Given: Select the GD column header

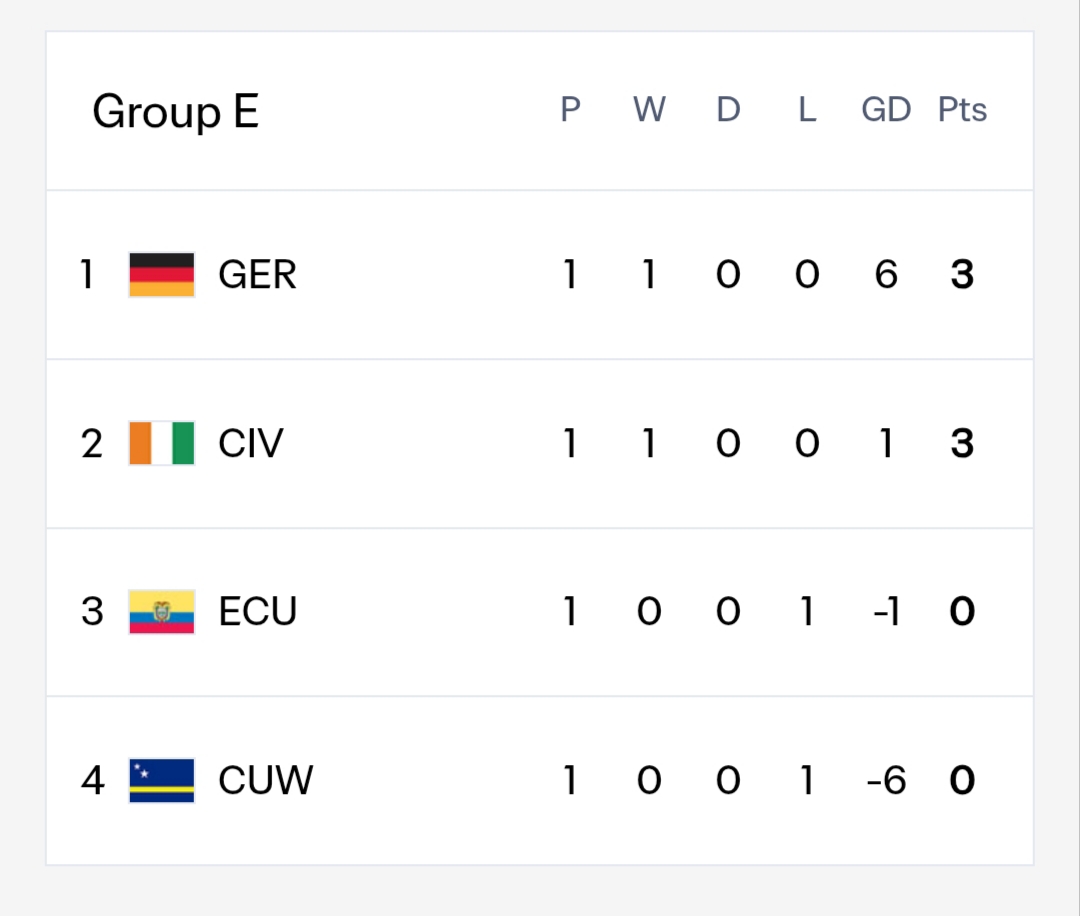Looking at the screenshot, I should [886, 110].
